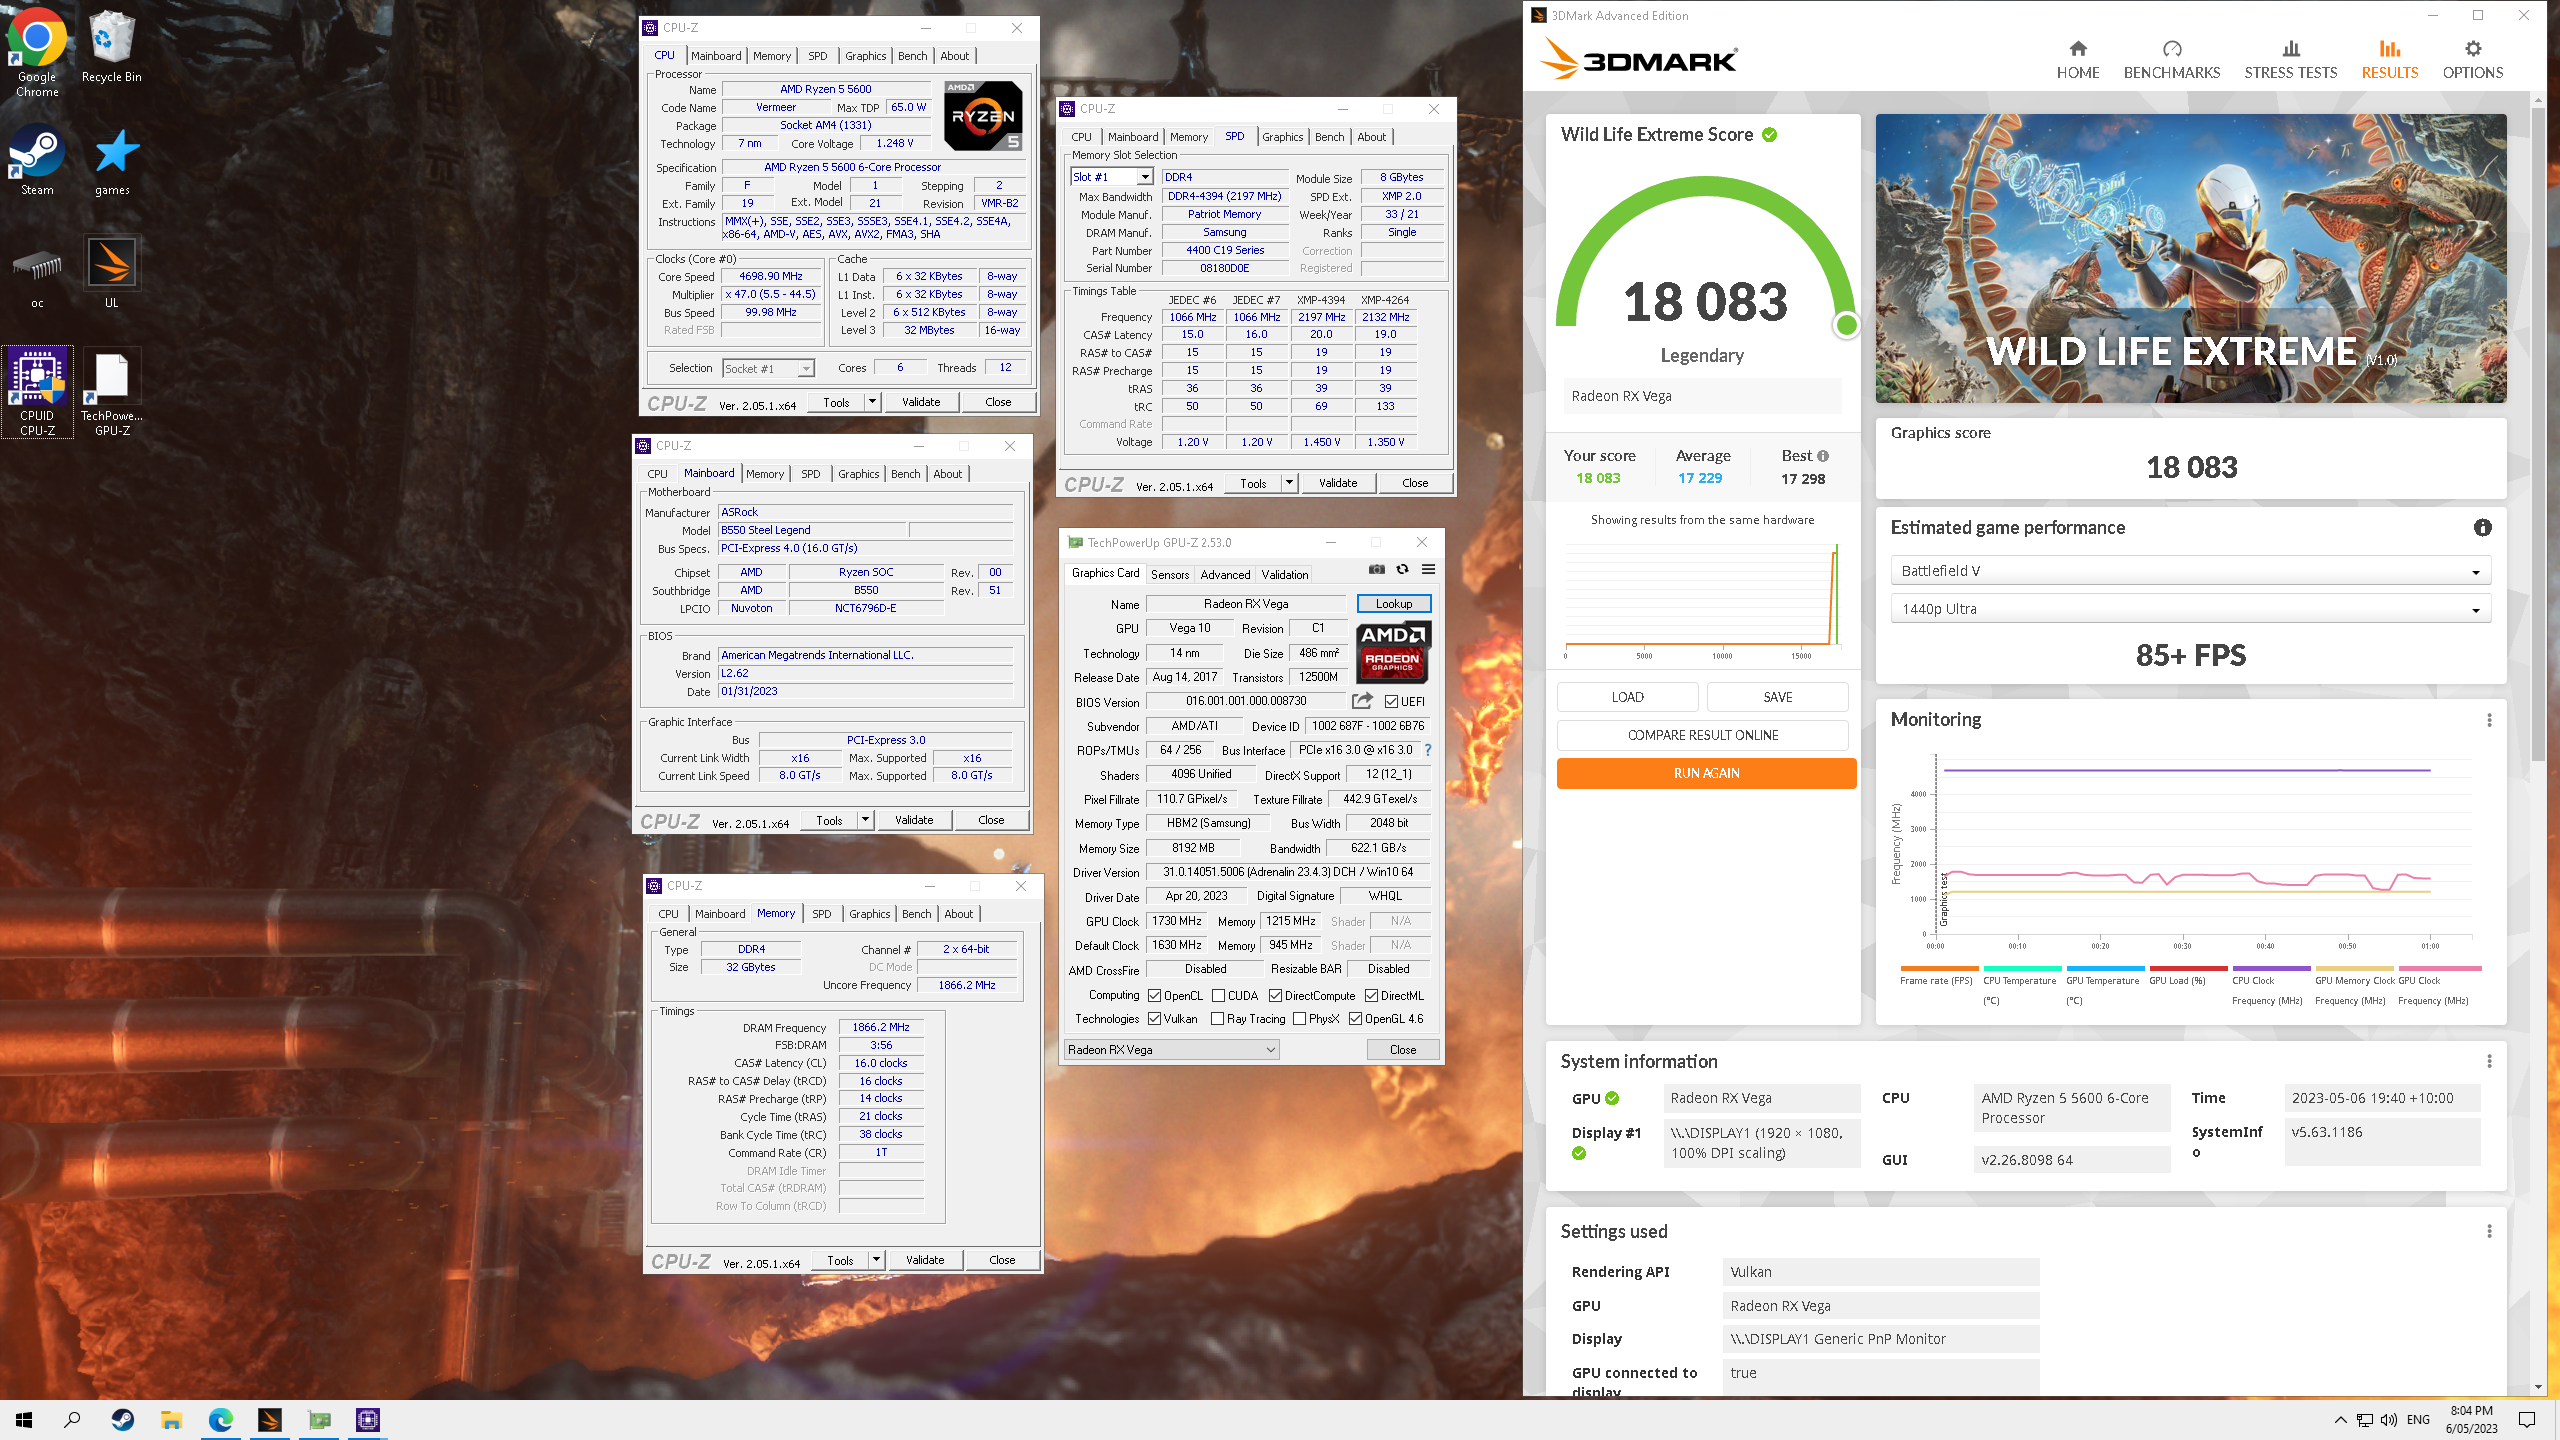Expand the 1440p Ultra preset dropdown
Viewport: 2560px width, 1440px height.
point(2190,609)
